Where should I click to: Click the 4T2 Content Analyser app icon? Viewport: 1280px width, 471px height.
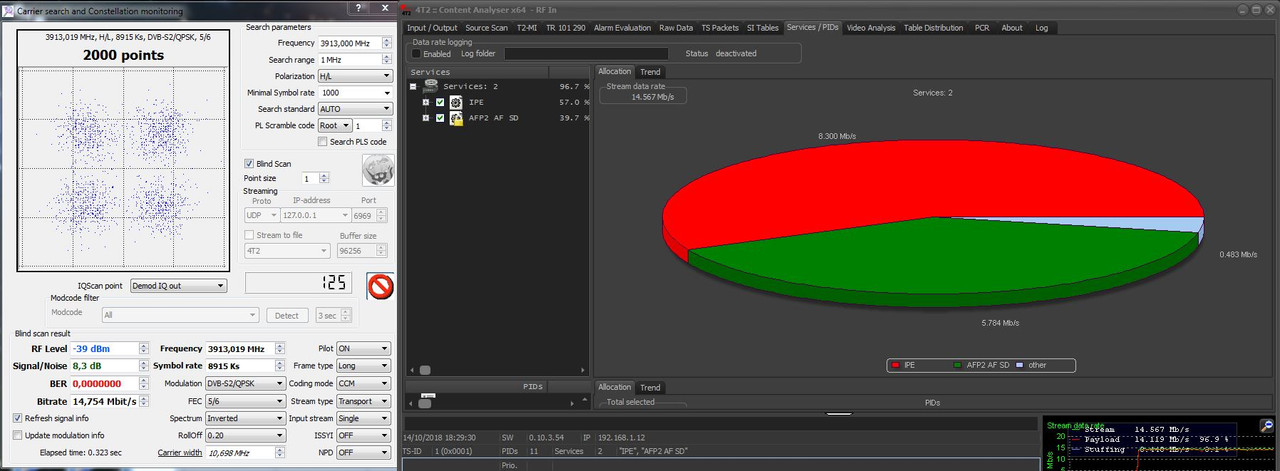click(x=405, y=10)
